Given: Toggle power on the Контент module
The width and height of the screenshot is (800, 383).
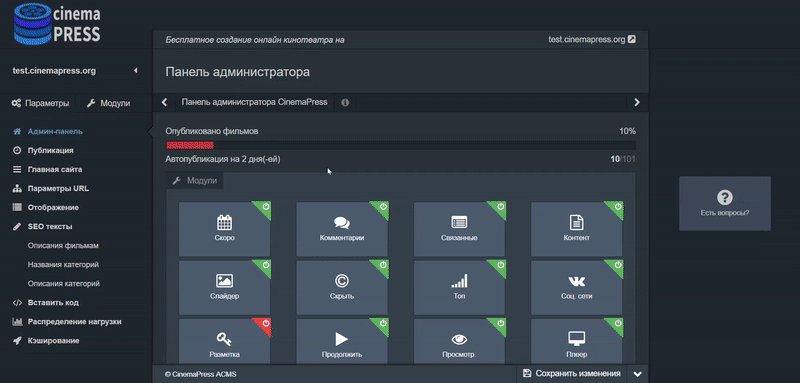Looking at the screenshot, I should pos(618,207).
